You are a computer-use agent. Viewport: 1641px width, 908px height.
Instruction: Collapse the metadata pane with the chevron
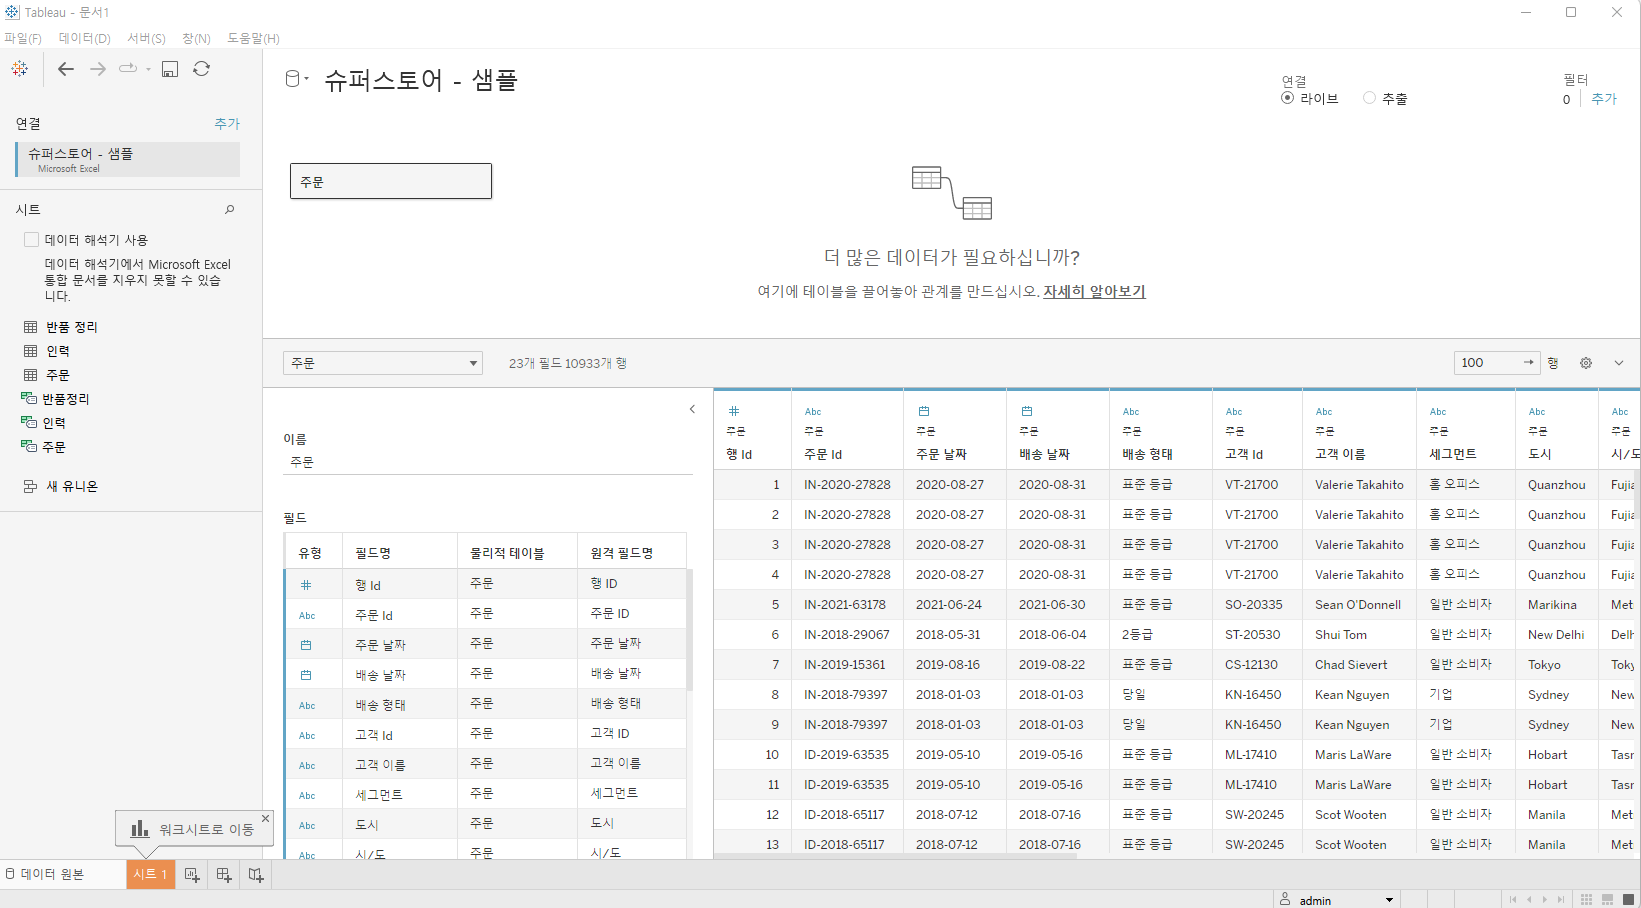(x=692, y=409)
